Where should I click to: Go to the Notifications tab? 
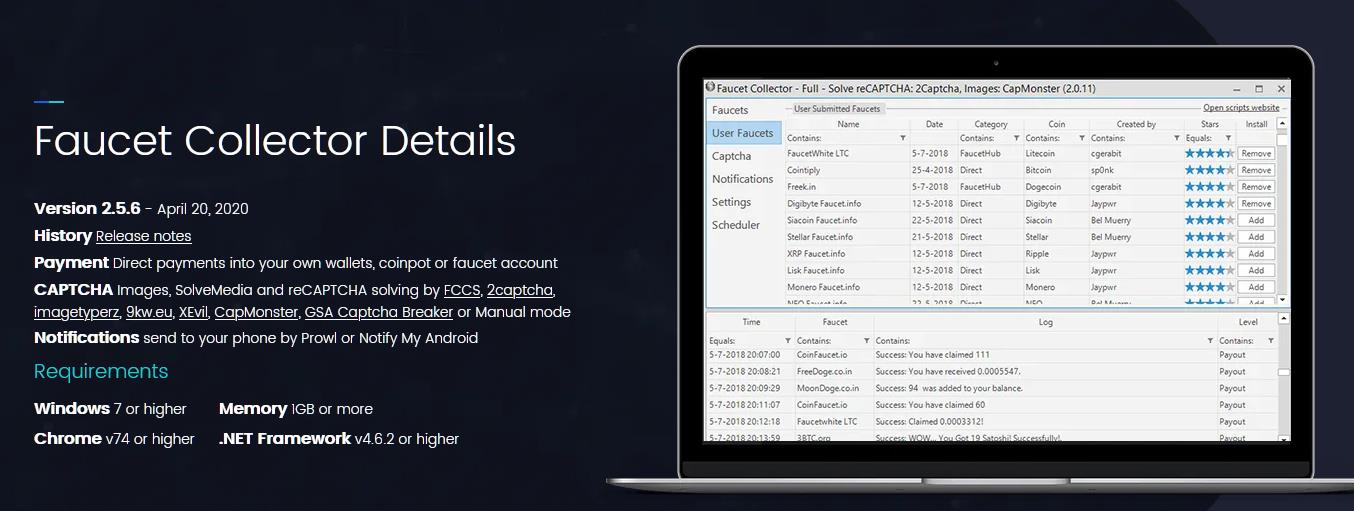tap(742, 179)
